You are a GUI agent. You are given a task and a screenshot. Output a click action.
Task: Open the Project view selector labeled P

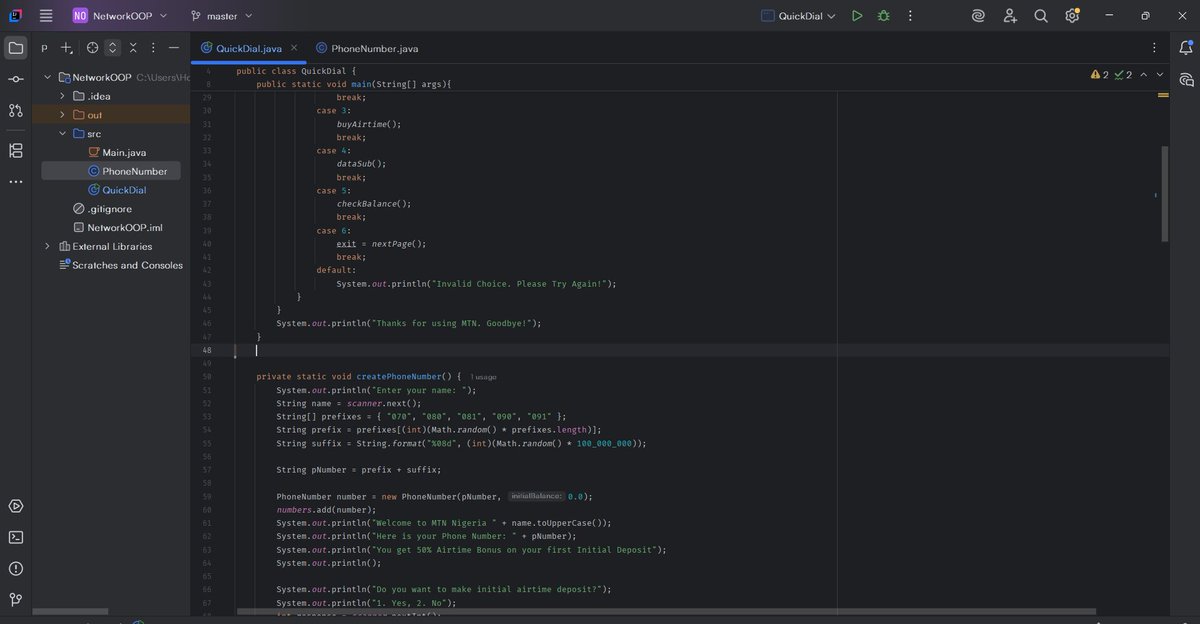[44, 47]
